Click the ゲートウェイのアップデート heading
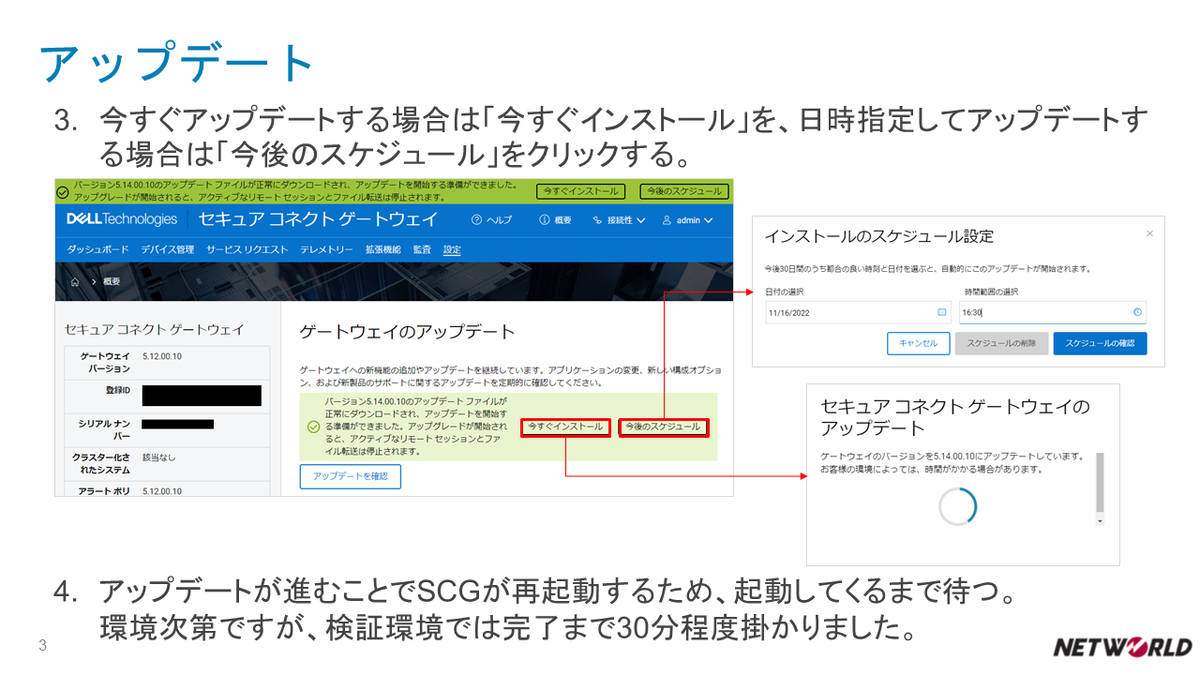This screenshot has height=675, width=1200. point(407,331)
